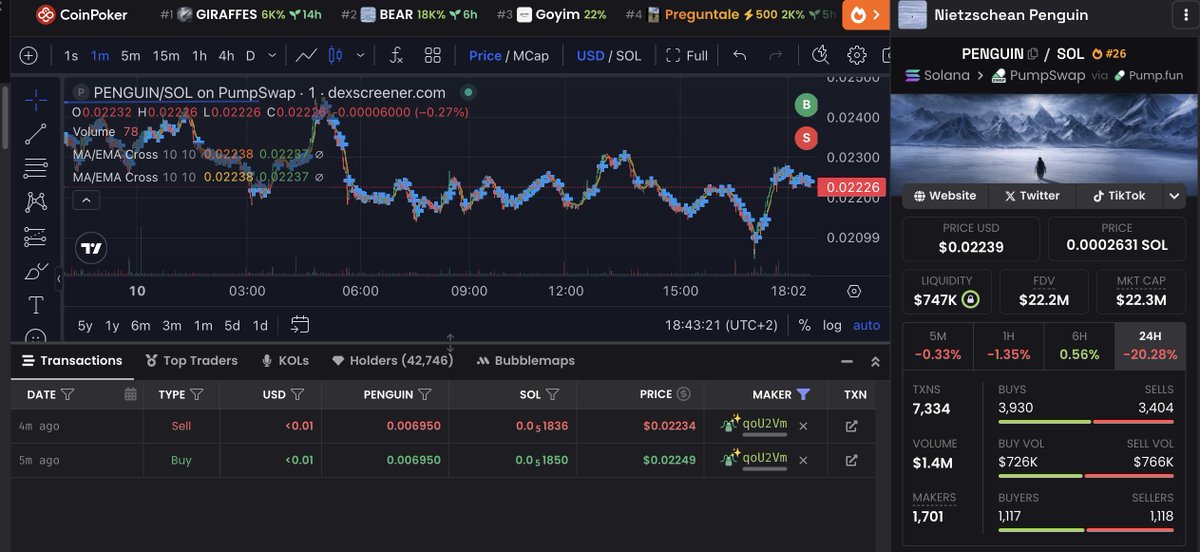Open the KOLs tab
This screenshot has height=552, width=1200.
pyautogui.click(x=285, y=361)
